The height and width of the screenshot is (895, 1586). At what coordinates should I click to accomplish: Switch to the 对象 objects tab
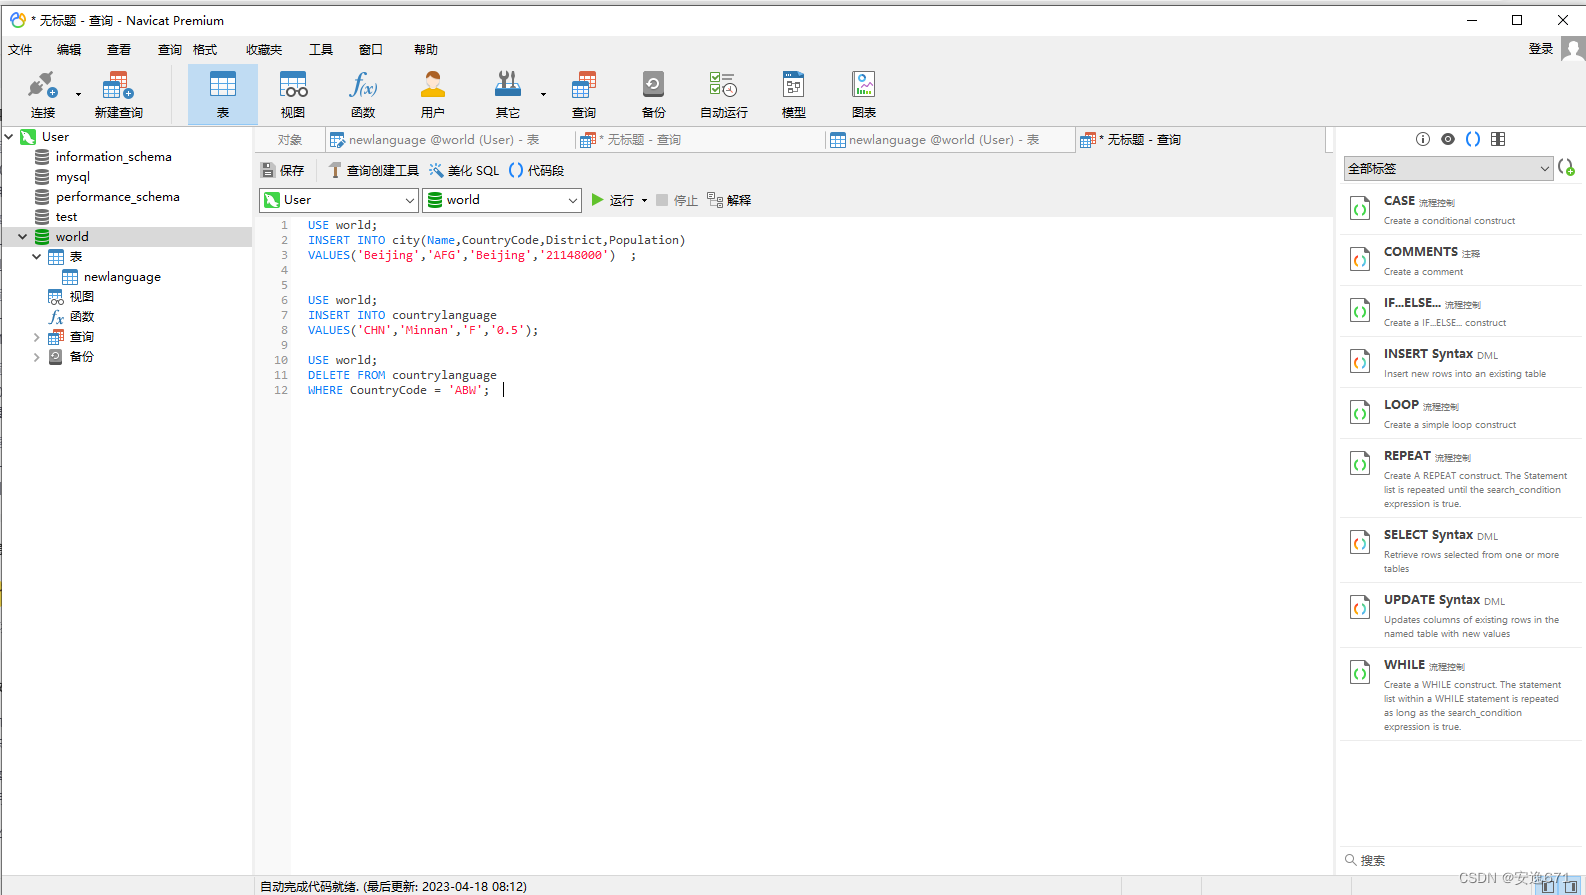(290, 140)
